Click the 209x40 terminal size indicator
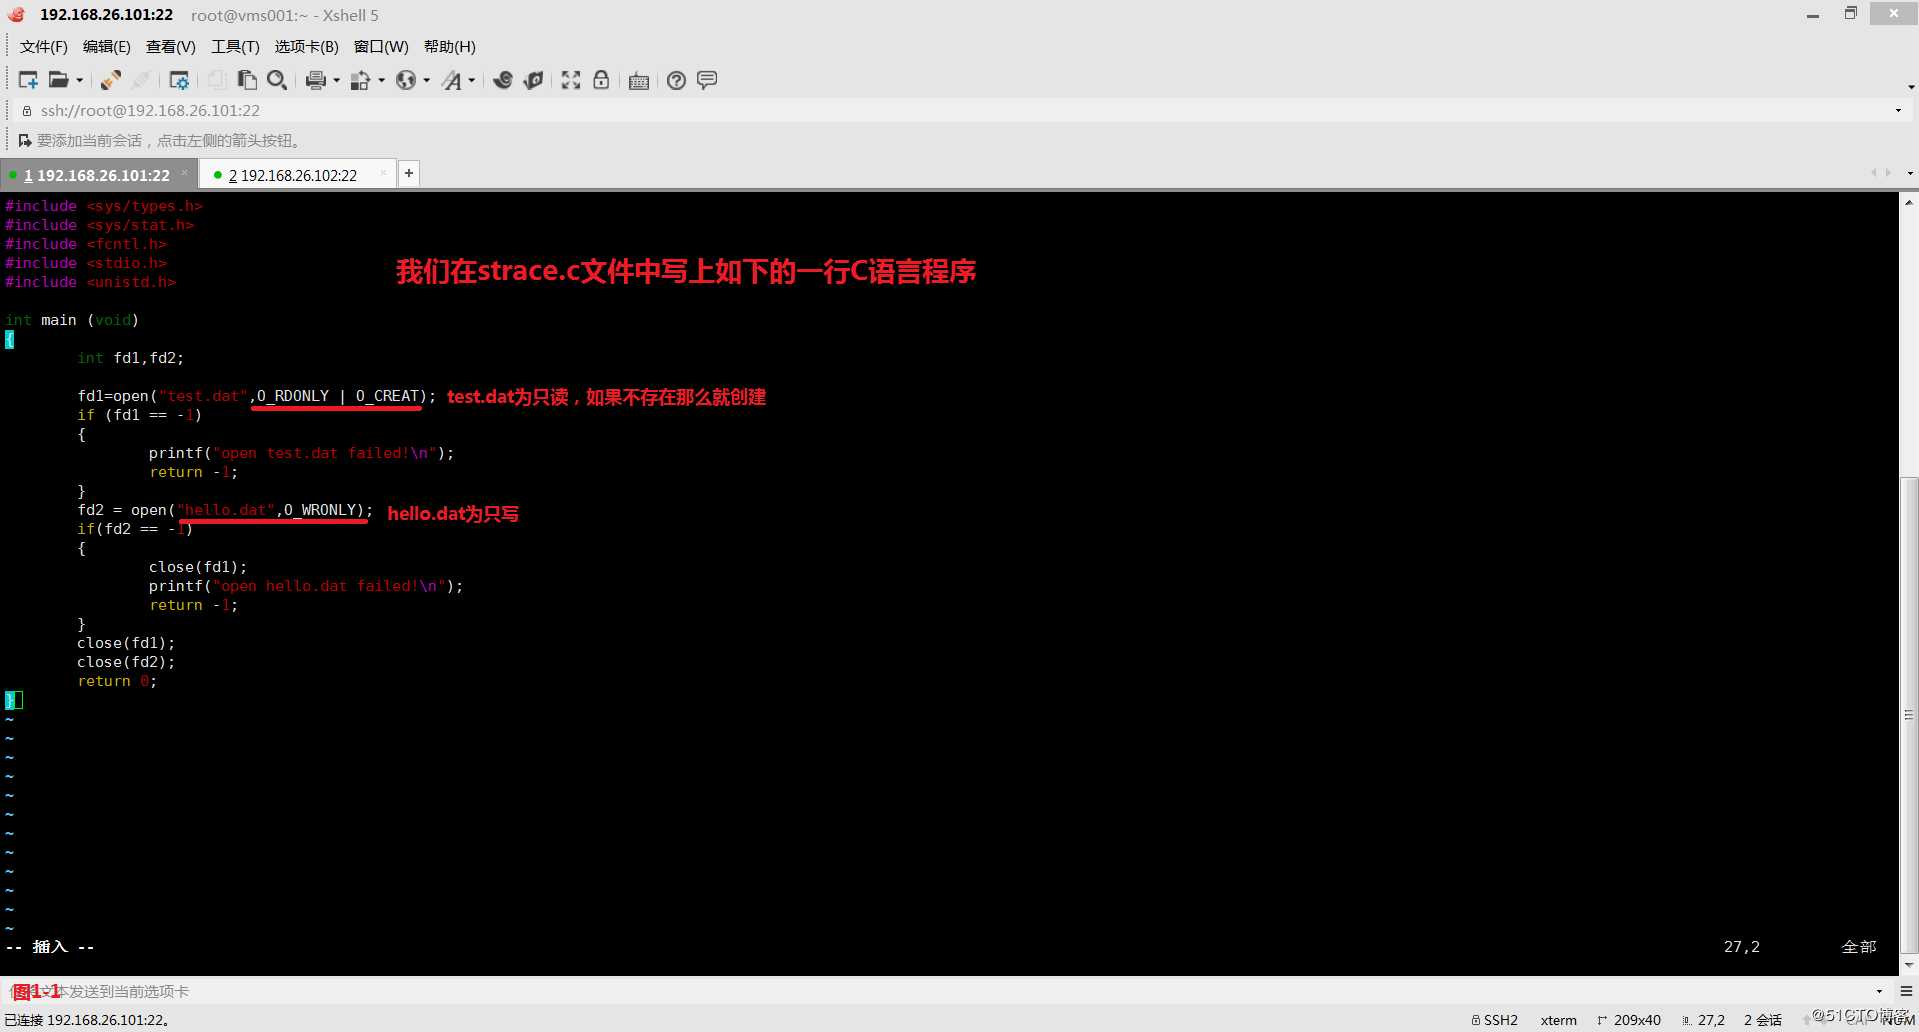1919x1032 pixels. (x=1629, y=1020)
